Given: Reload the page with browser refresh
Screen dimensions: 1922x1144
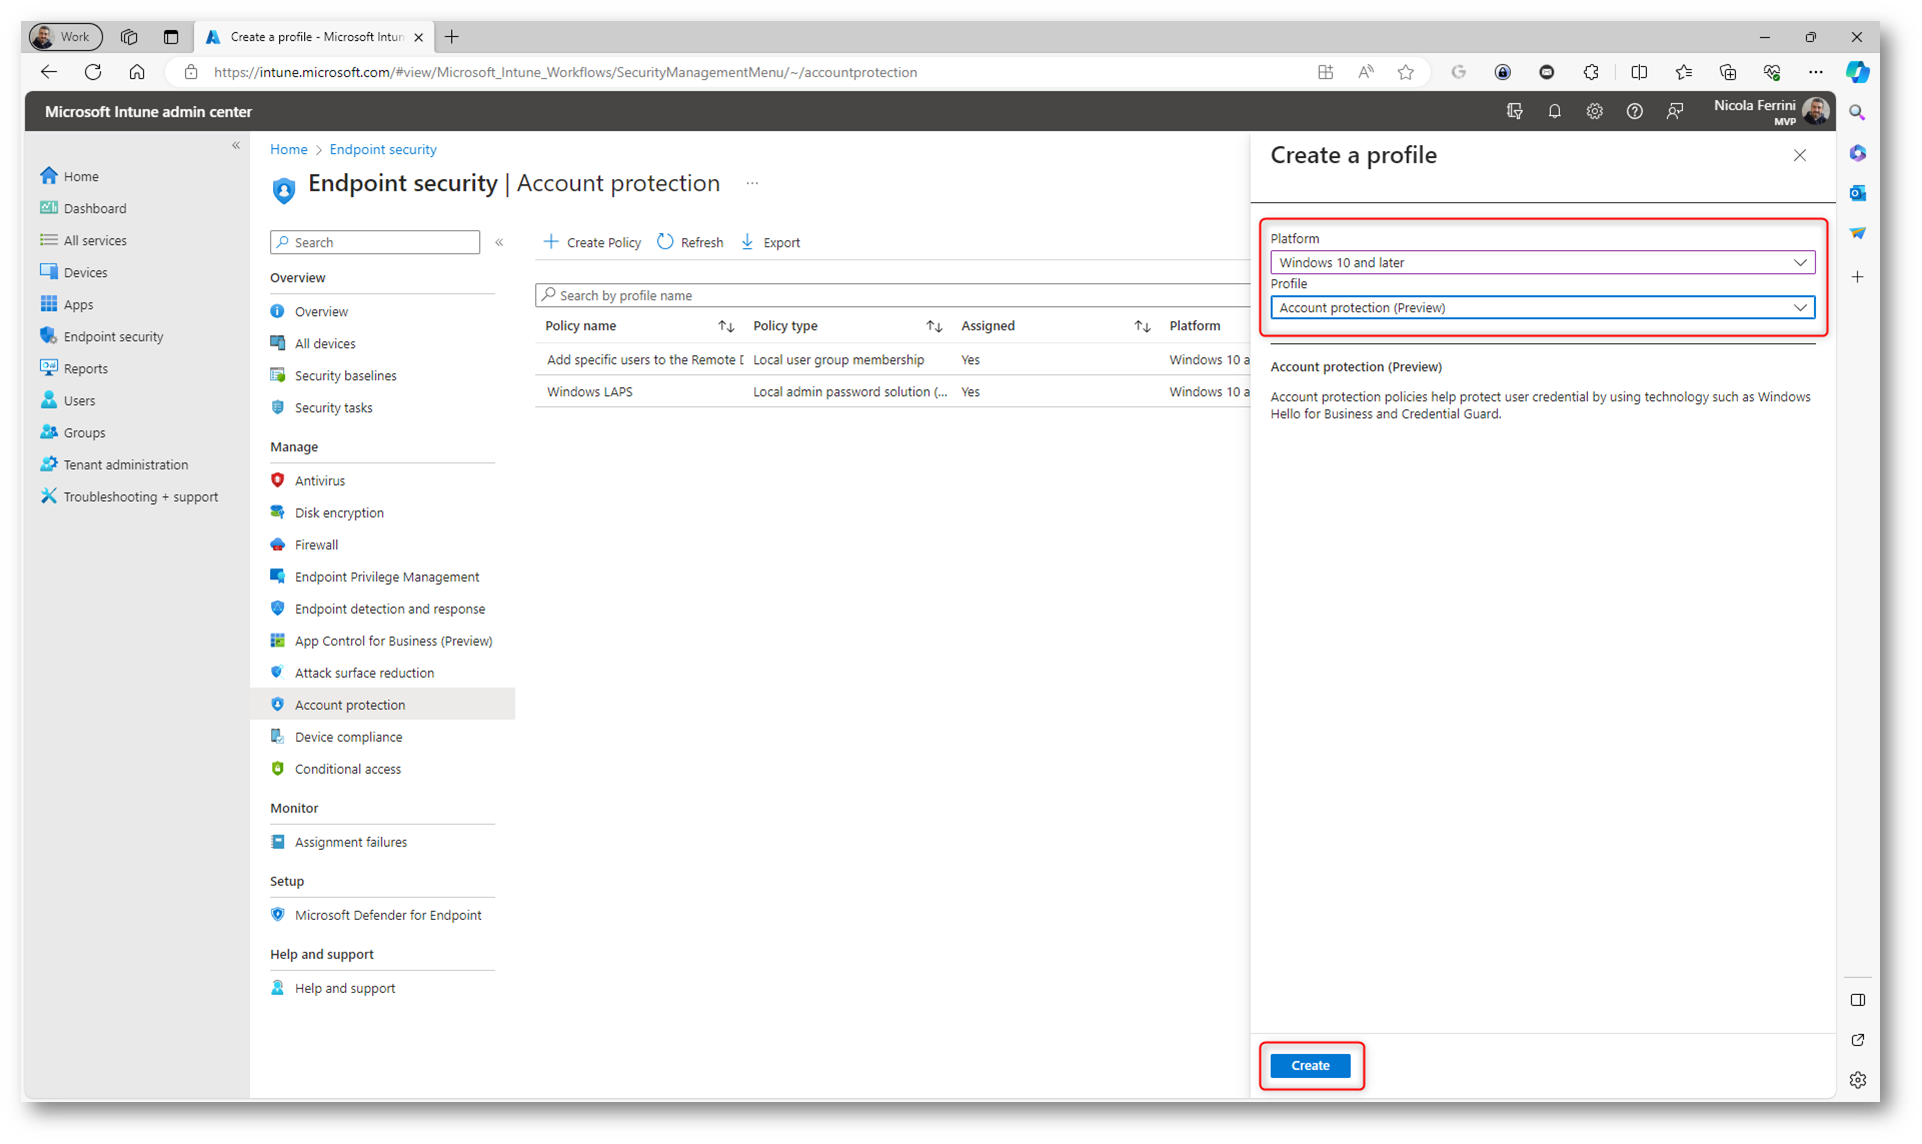Looking at the screenshot, I should [93, 72].
